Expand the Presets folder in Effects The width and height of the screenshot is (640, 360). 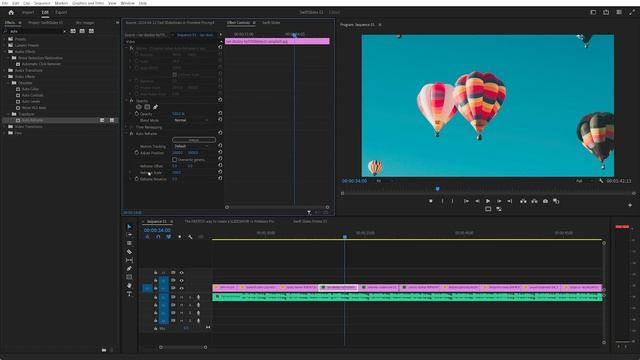click(4, 39)
